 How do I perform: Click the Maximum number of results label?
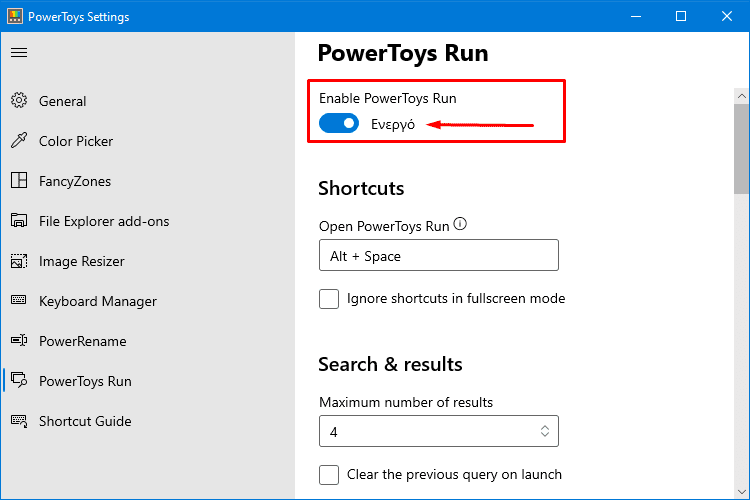(x=406, y=402)
